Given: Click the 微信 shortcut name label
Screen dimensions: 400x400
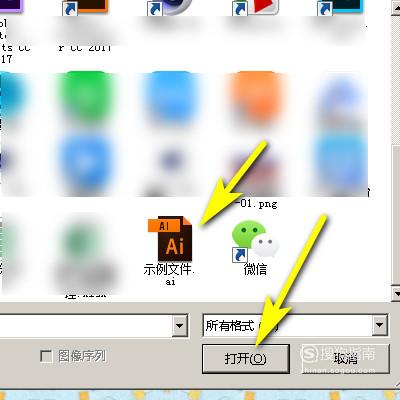Looking at the screenshot, I should pos(255,269).
